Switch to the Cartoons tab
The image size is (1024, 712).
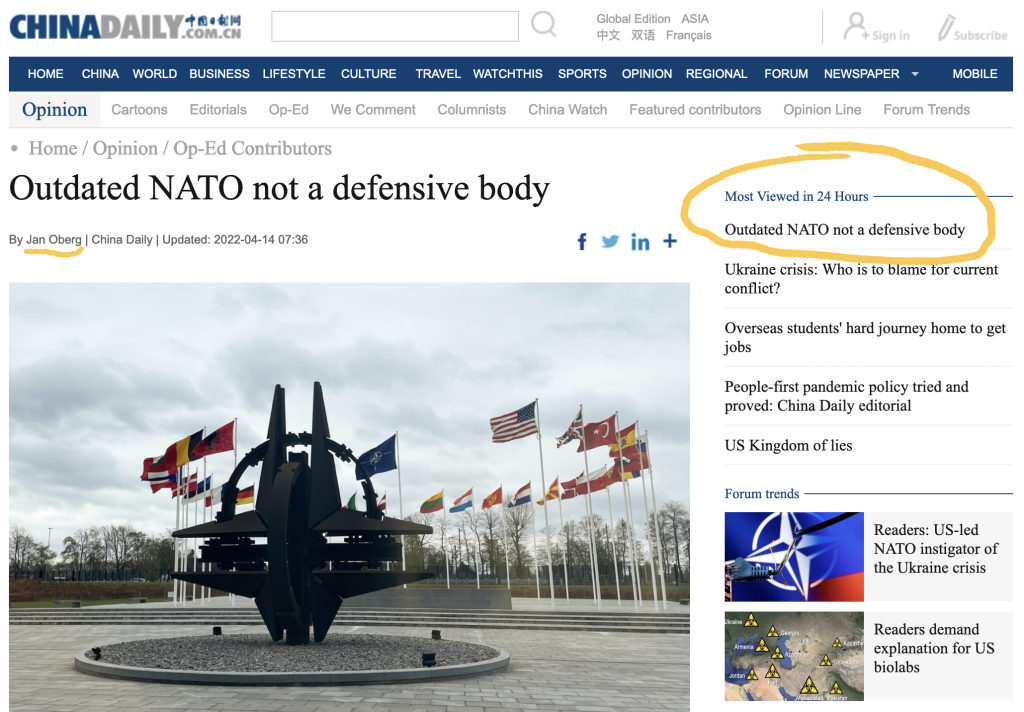click(139, 110)
